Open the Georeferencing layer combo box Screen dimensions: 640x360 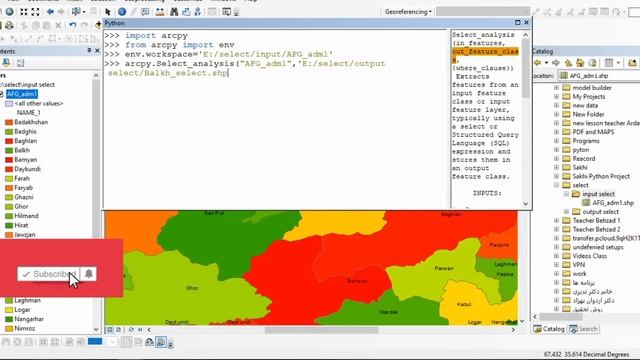pos(482,12)
